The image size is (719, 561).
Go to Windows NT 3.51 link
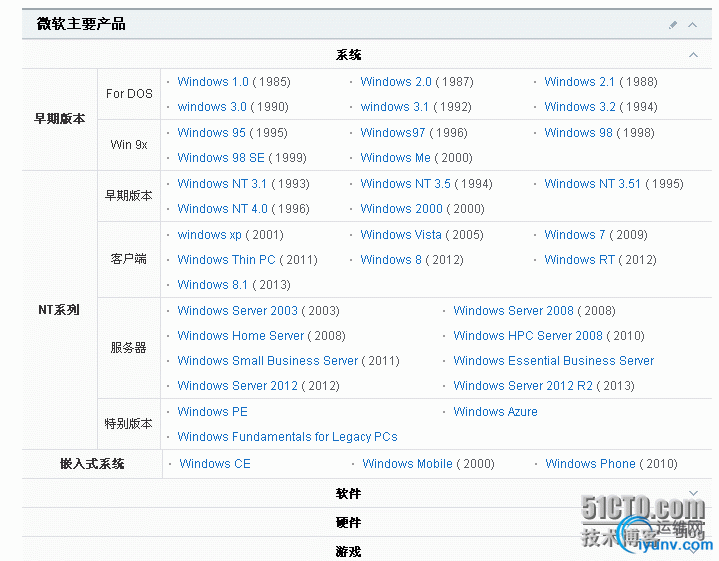coord(592,183)
